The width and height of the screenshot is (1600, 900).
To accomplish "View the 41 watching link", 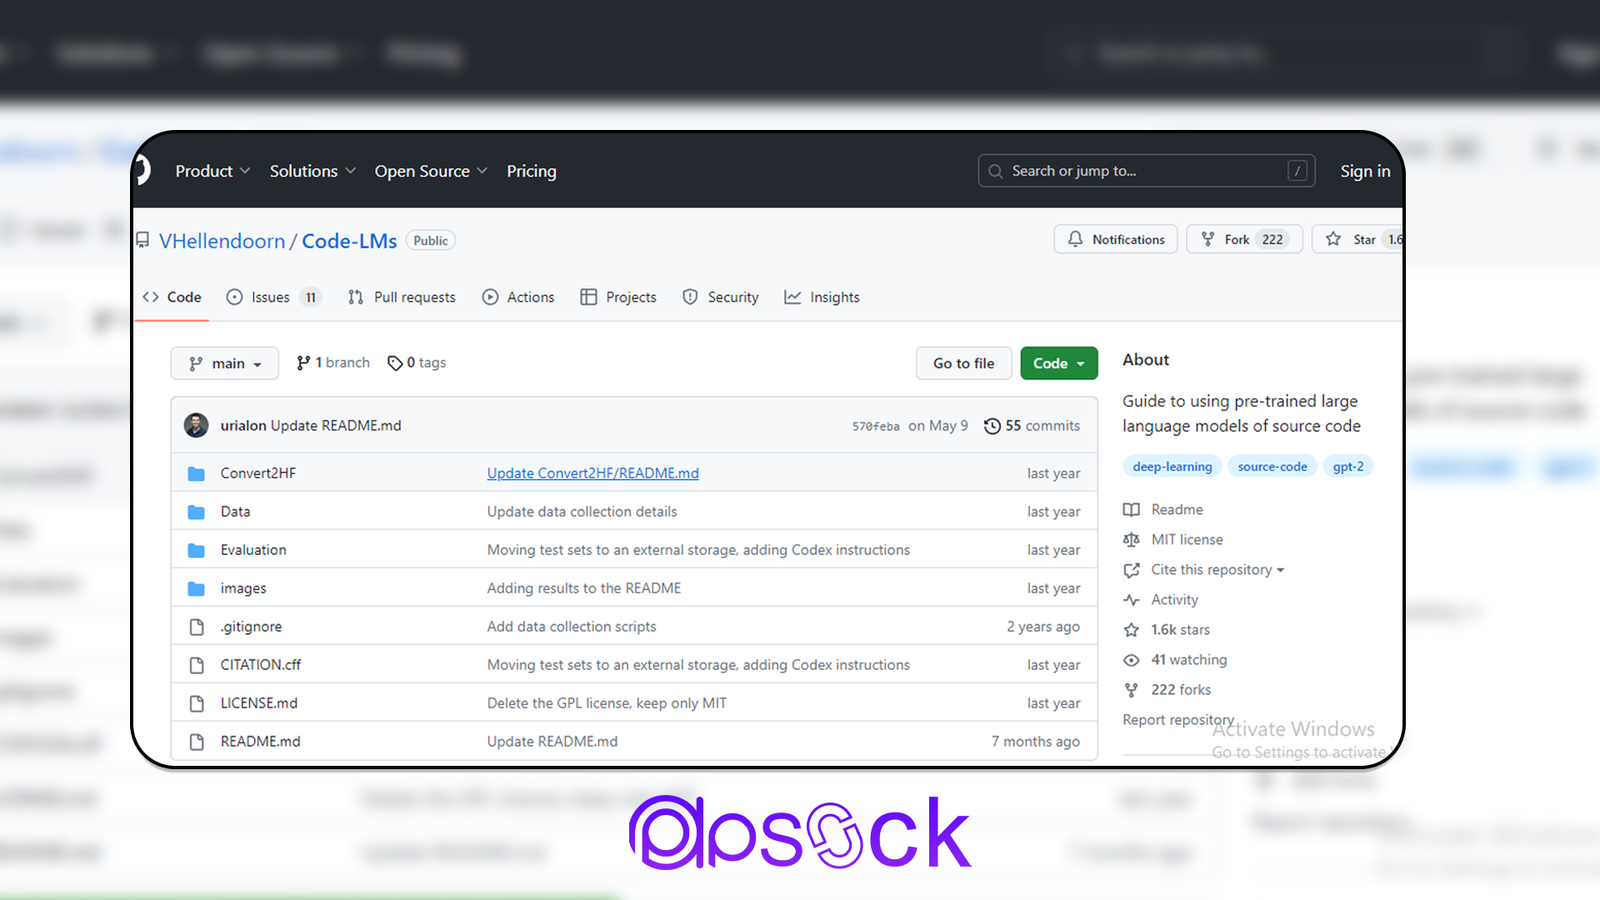I will (1175, 659).
